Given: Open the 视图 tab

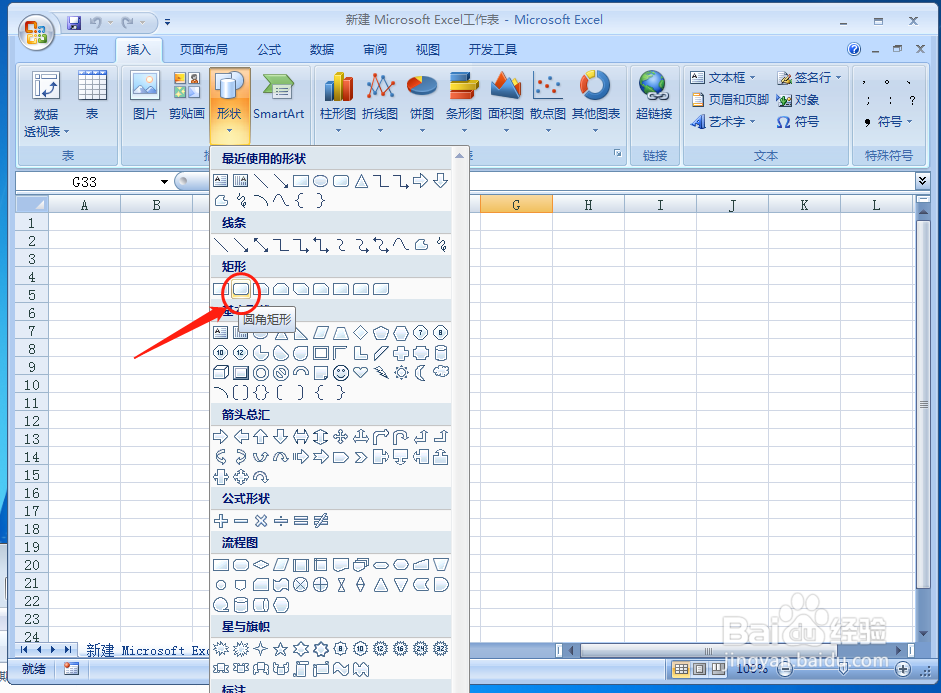Looking at the screenshot, I should pyautogui.click(x=428, y=50).
